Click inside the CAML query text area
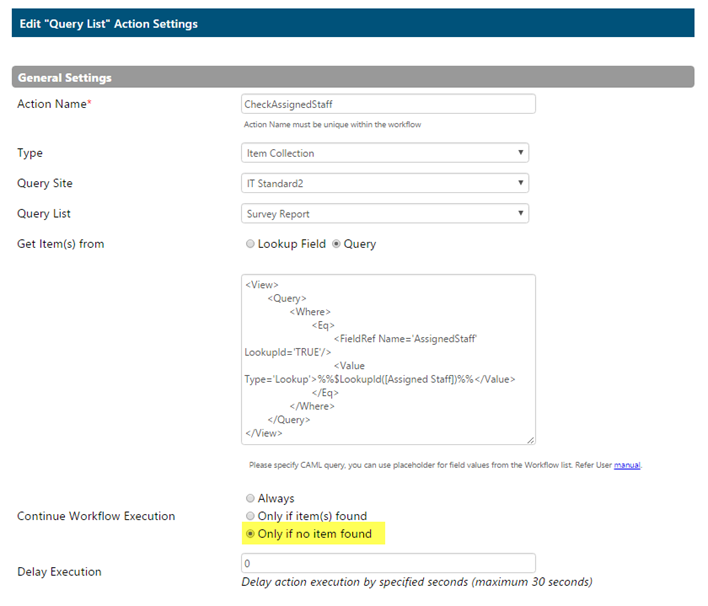708x606 pixels. click(x=388, y=359)
